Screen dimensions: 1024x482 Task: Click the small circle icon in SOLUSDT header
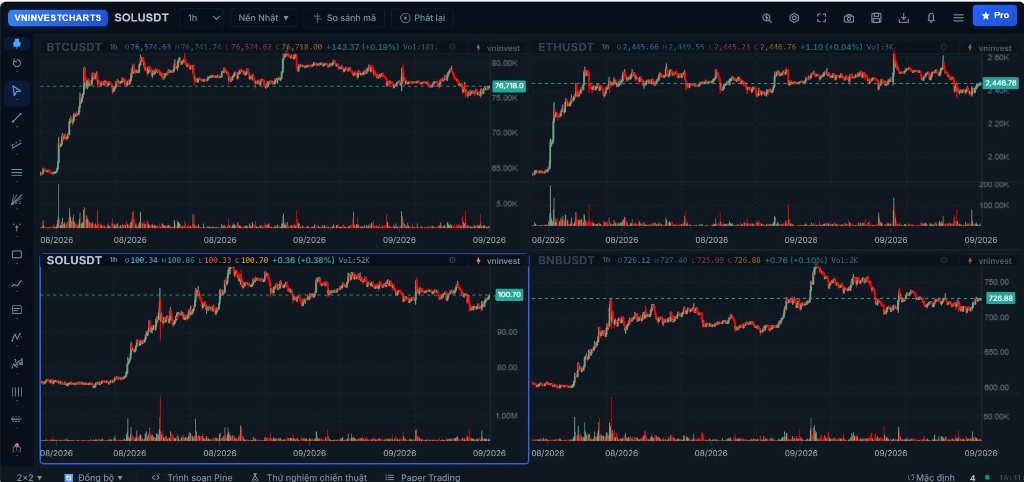click(x=453, y=260)
